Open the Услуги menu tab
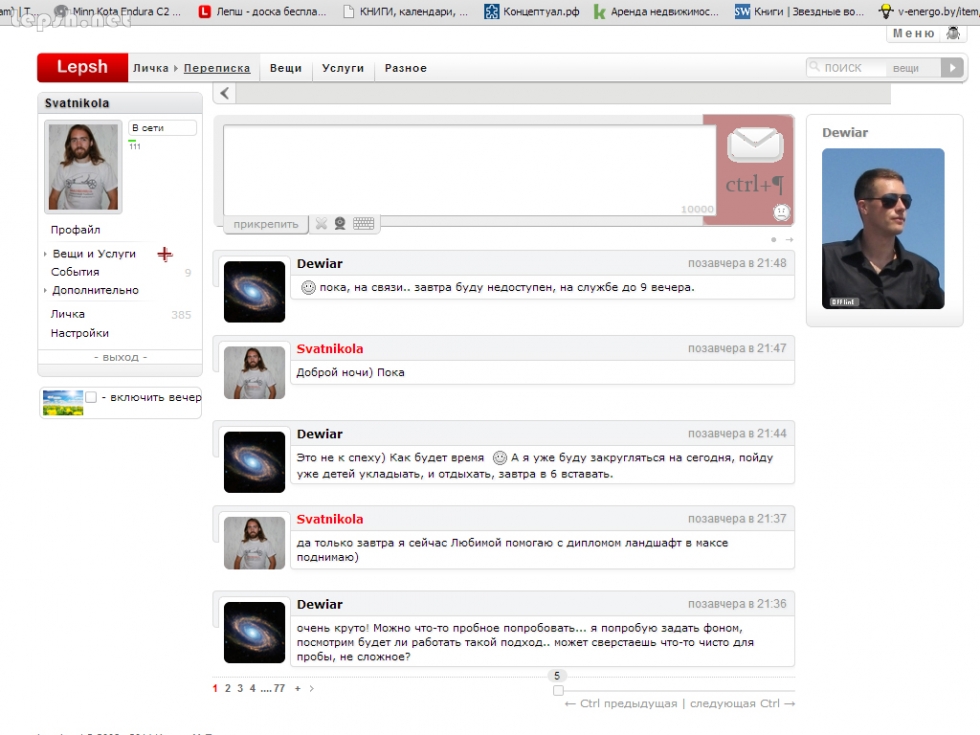This screenshot has width=980, height=735. click(343, 68)
